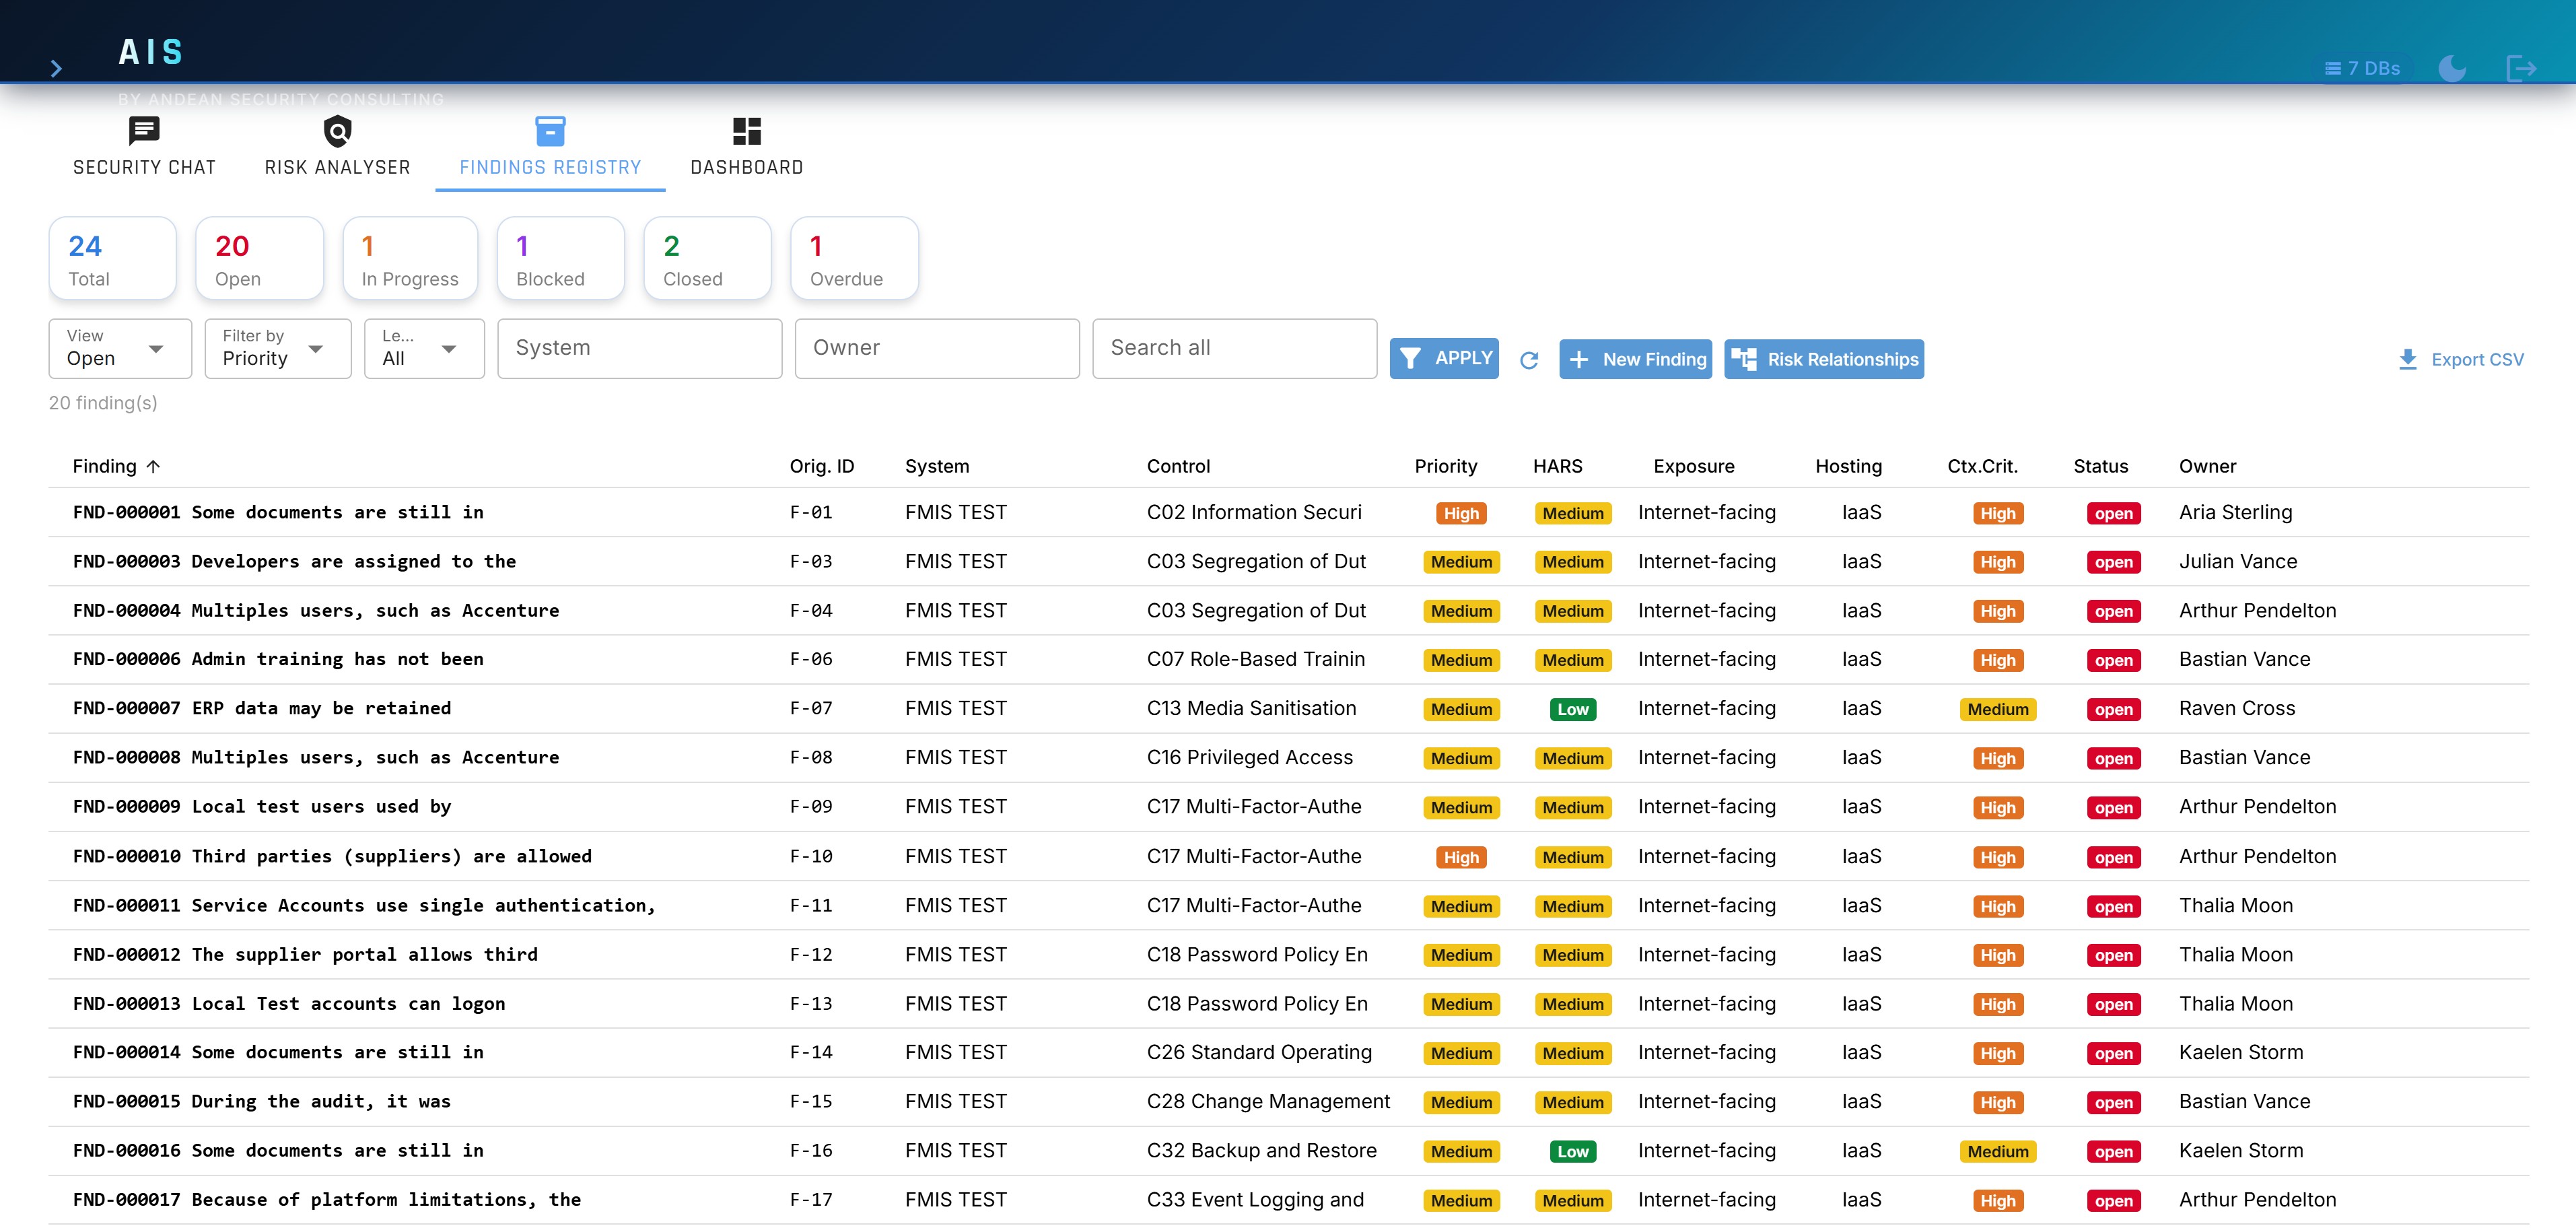This screenshot has height=1228, width=2576.
Task: Sort by the Priority column header
Action: 1446,466
